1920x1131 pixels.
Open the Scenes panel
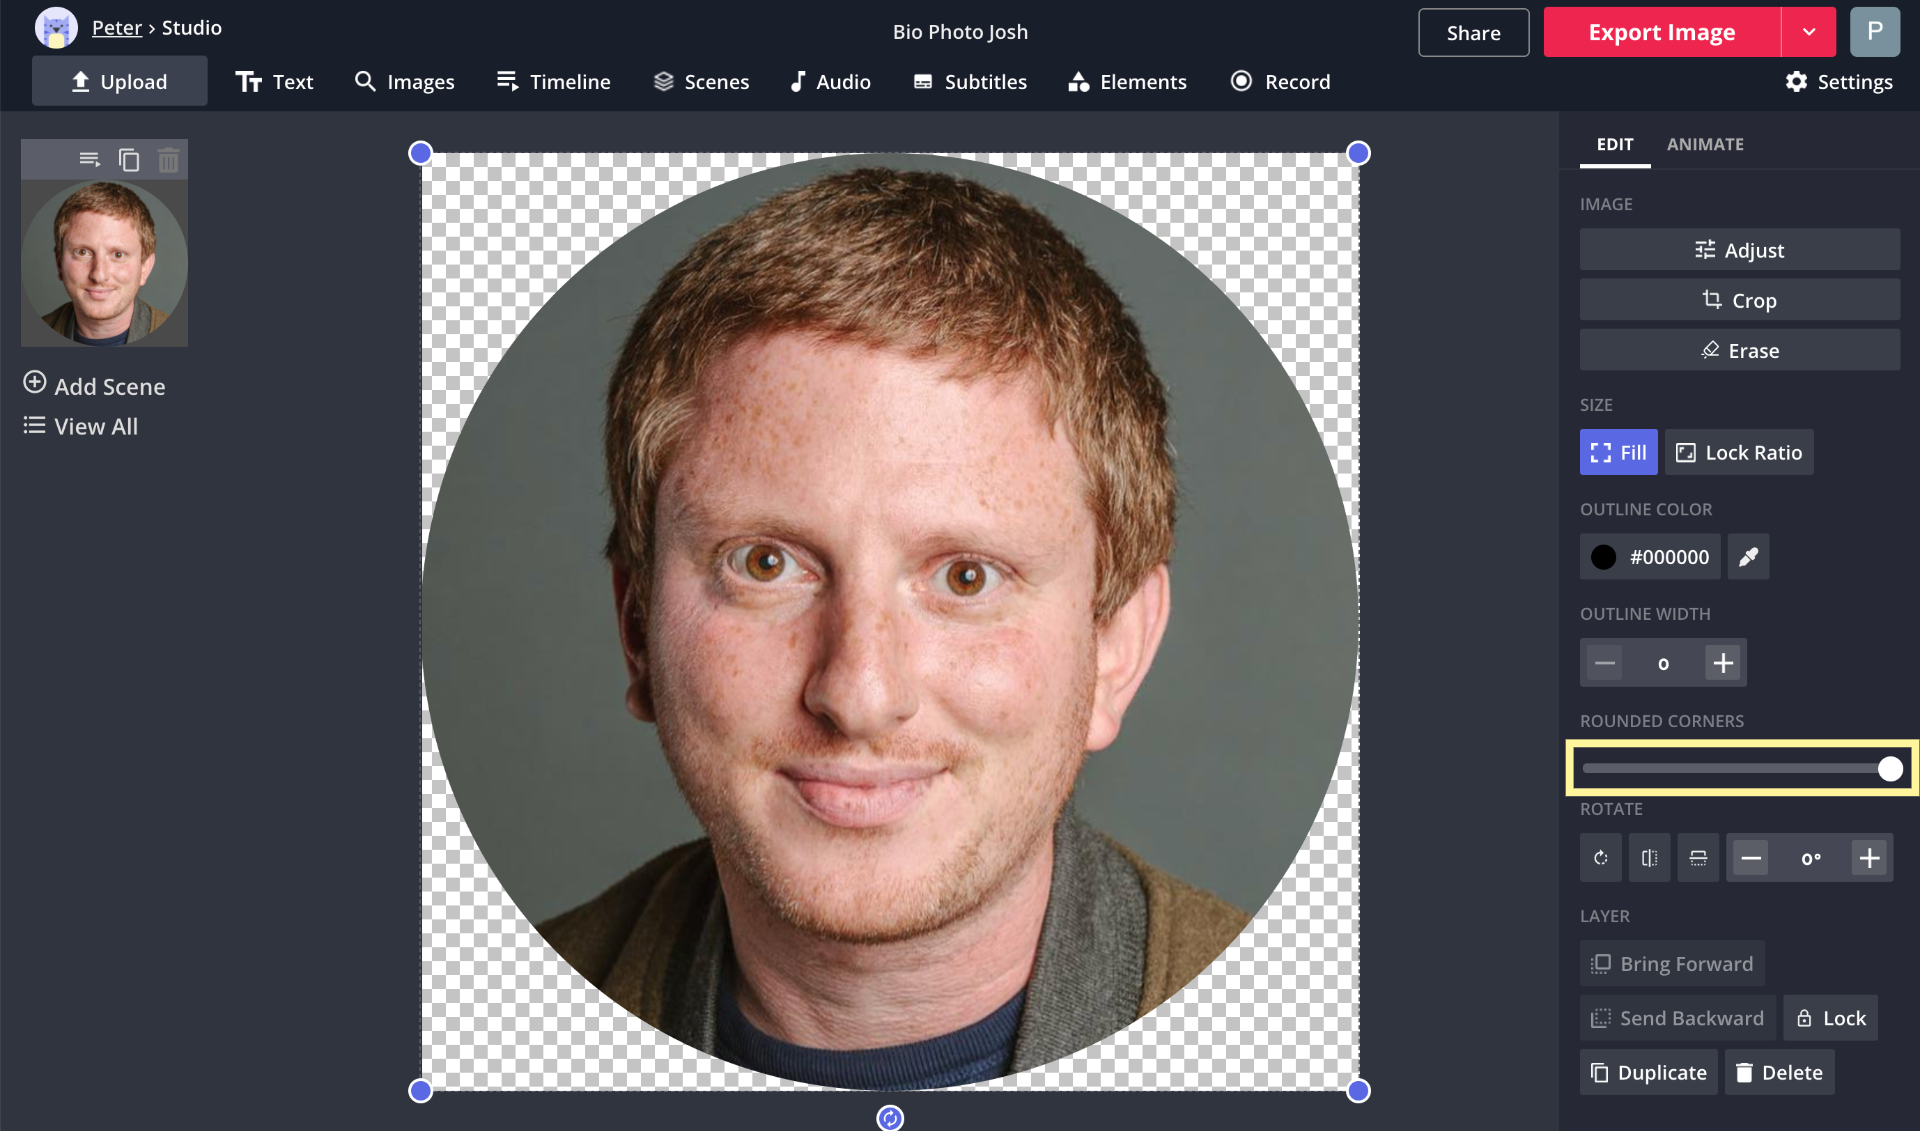pyautogui.click(x=701, y=82)
